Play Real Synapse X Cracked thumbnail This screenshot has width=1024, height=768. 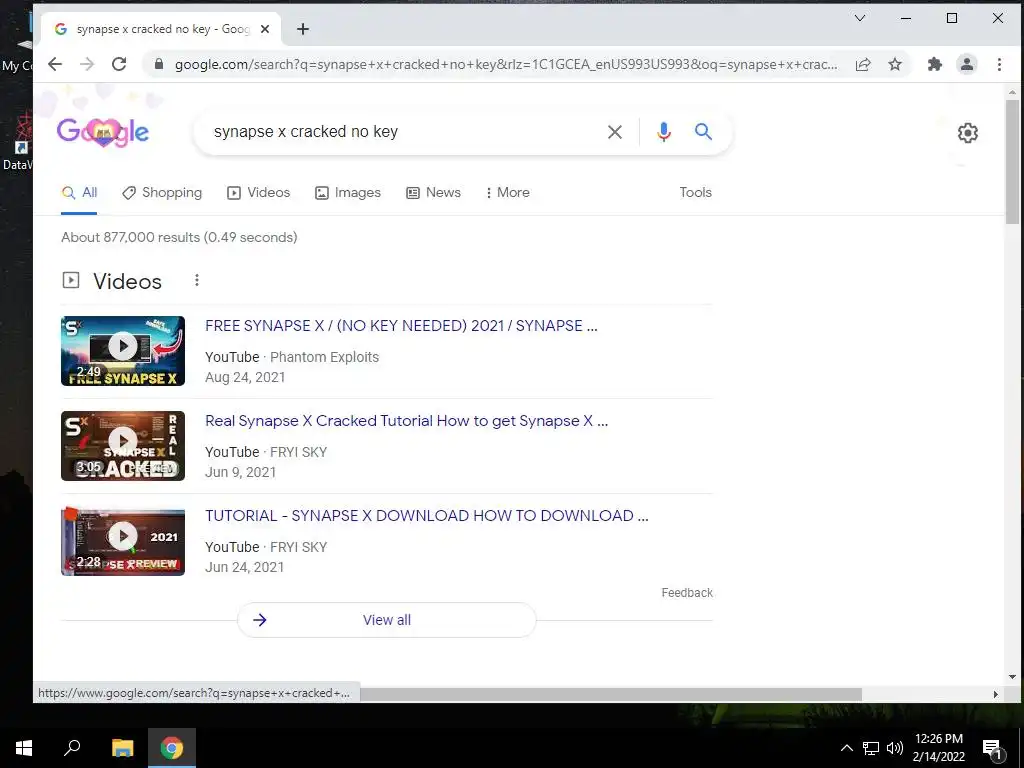pos(123,446)
